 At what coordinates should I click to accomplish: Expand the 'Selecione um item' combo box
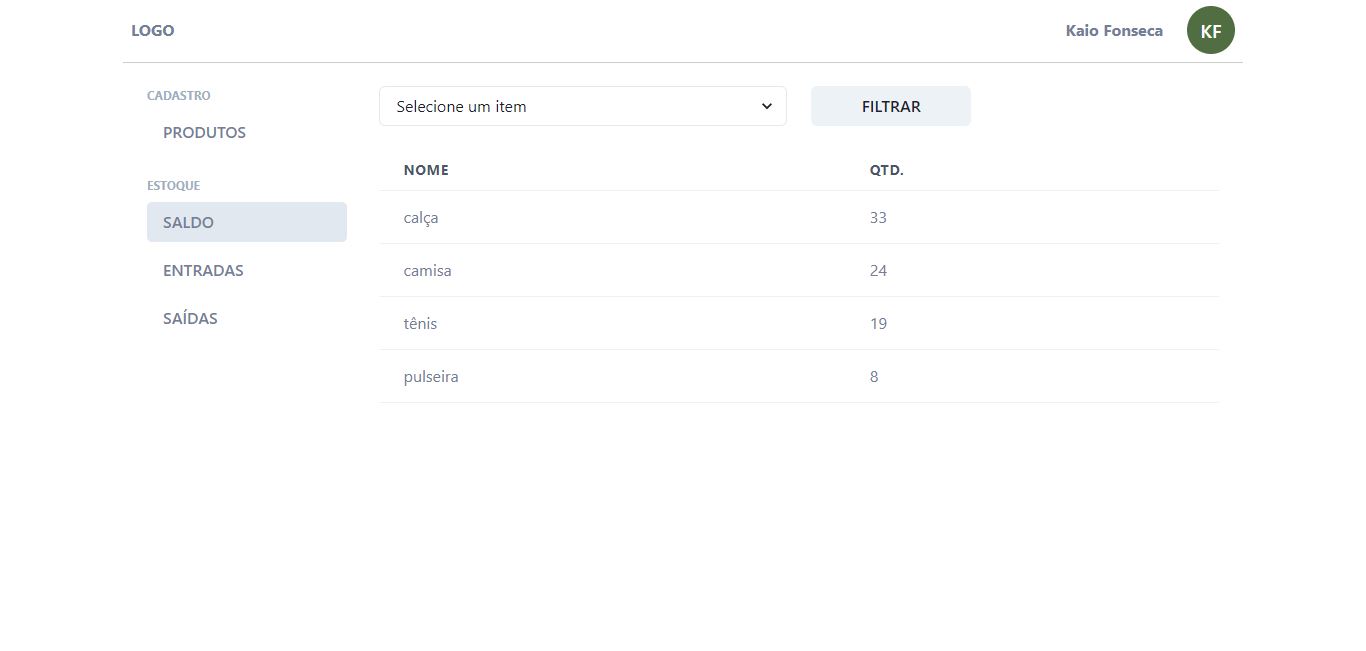[583, 106]
